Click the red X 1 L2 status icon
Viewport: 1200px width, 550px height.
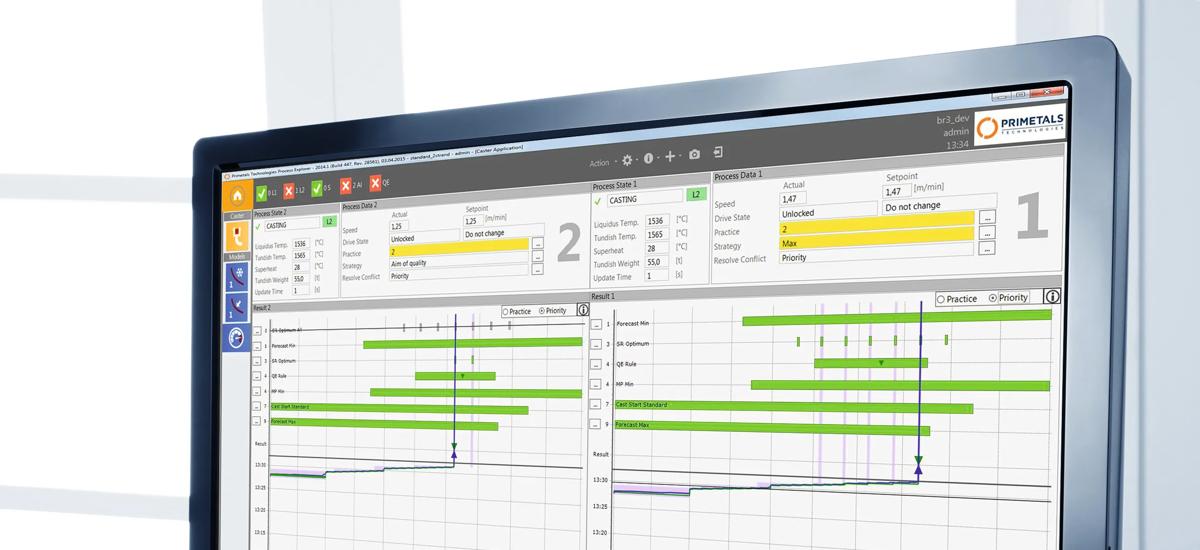pos(289,190)
